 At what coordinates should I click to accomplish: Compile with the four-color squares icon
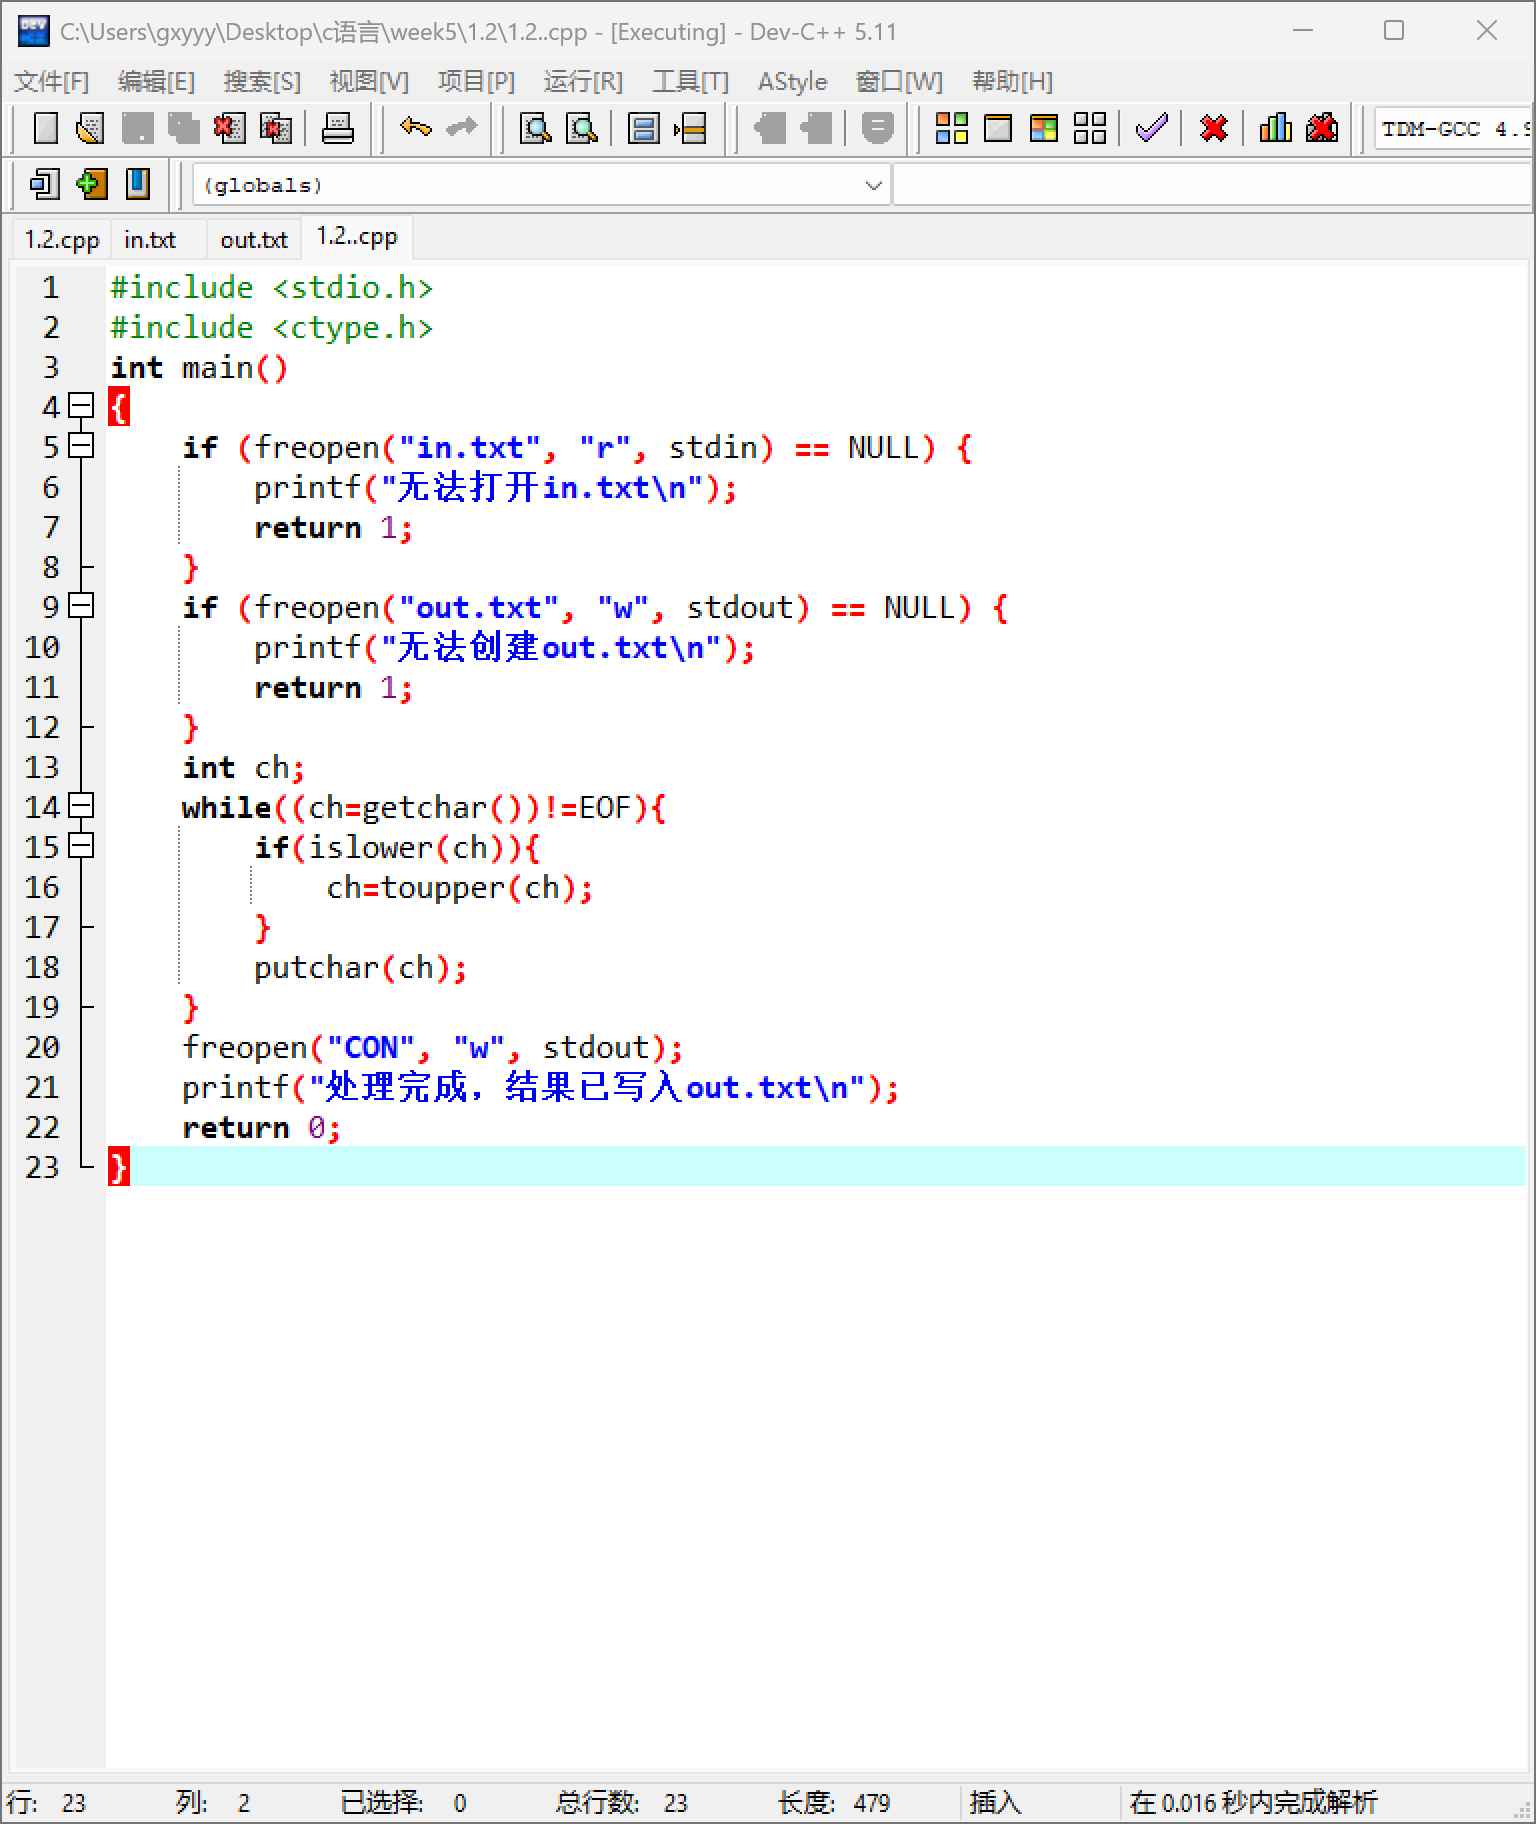coord(952,128)
